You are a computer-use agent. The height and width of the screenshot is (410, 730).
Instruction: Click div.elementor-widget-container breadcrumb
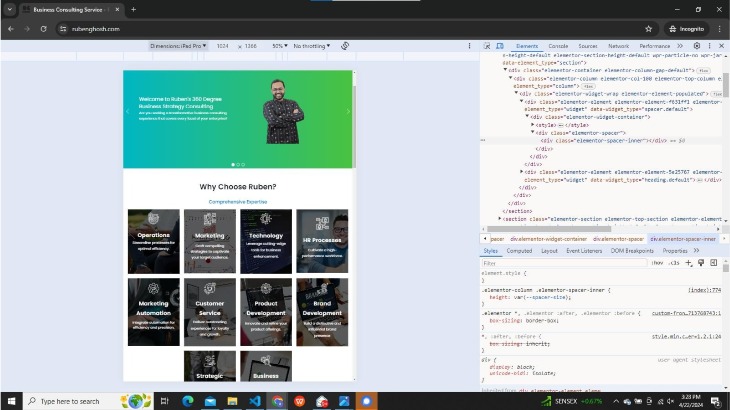548,239
